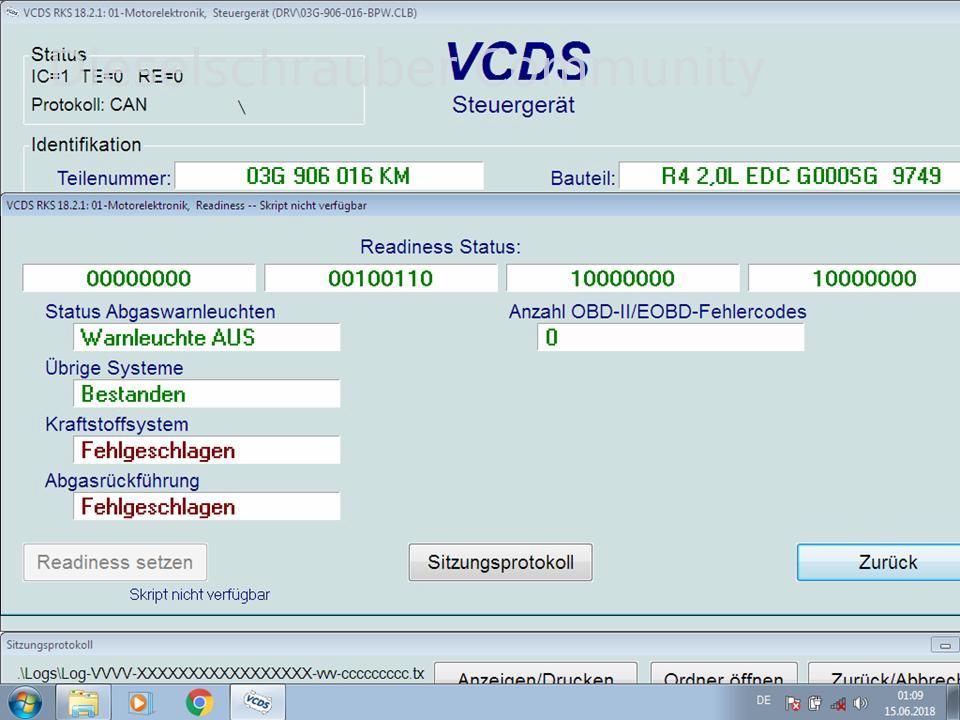This screenshot has width=960, height=720.
Task: Open the volume speaker icon
Action: (x=860, y=703)
